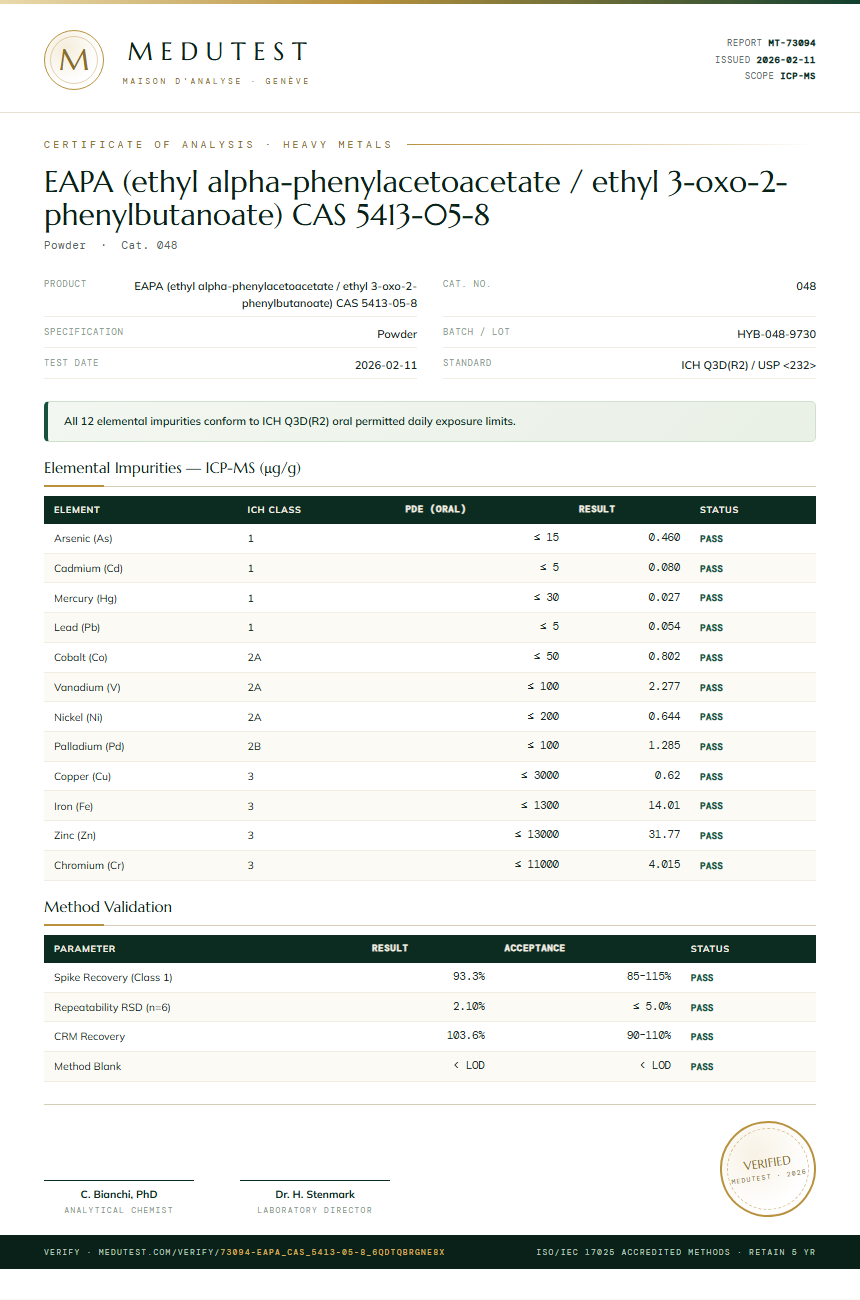Click the Zinc (Zn) row label
Image resolution: width=860 pixels, height=1300 pixels.
(75, 836)
